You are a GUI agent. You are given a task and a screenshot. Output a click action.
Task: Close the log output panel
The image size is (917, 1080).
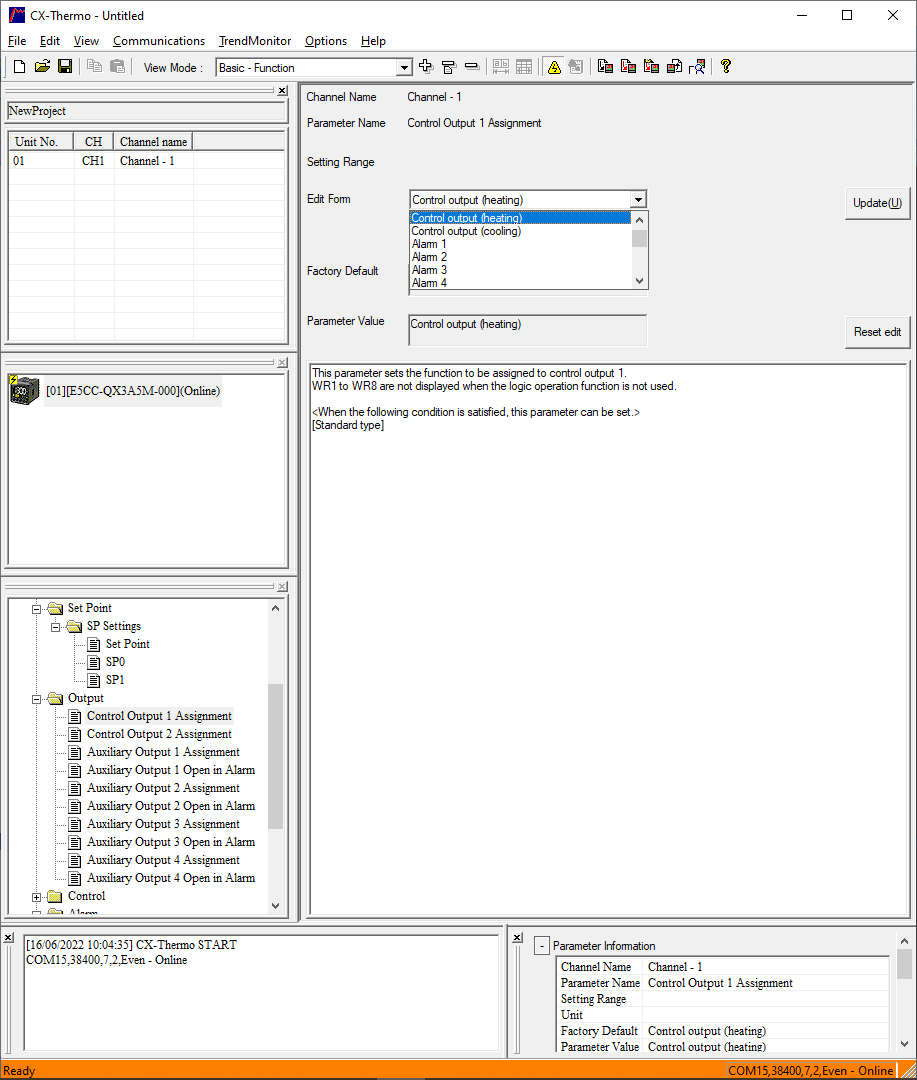click(8, 937)
